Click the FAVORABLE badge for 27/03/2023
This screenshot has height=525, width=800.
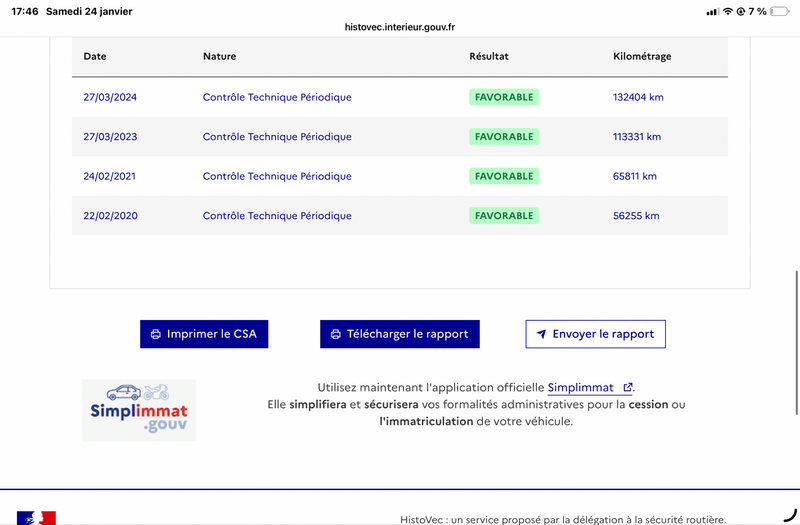pos(504,137)
